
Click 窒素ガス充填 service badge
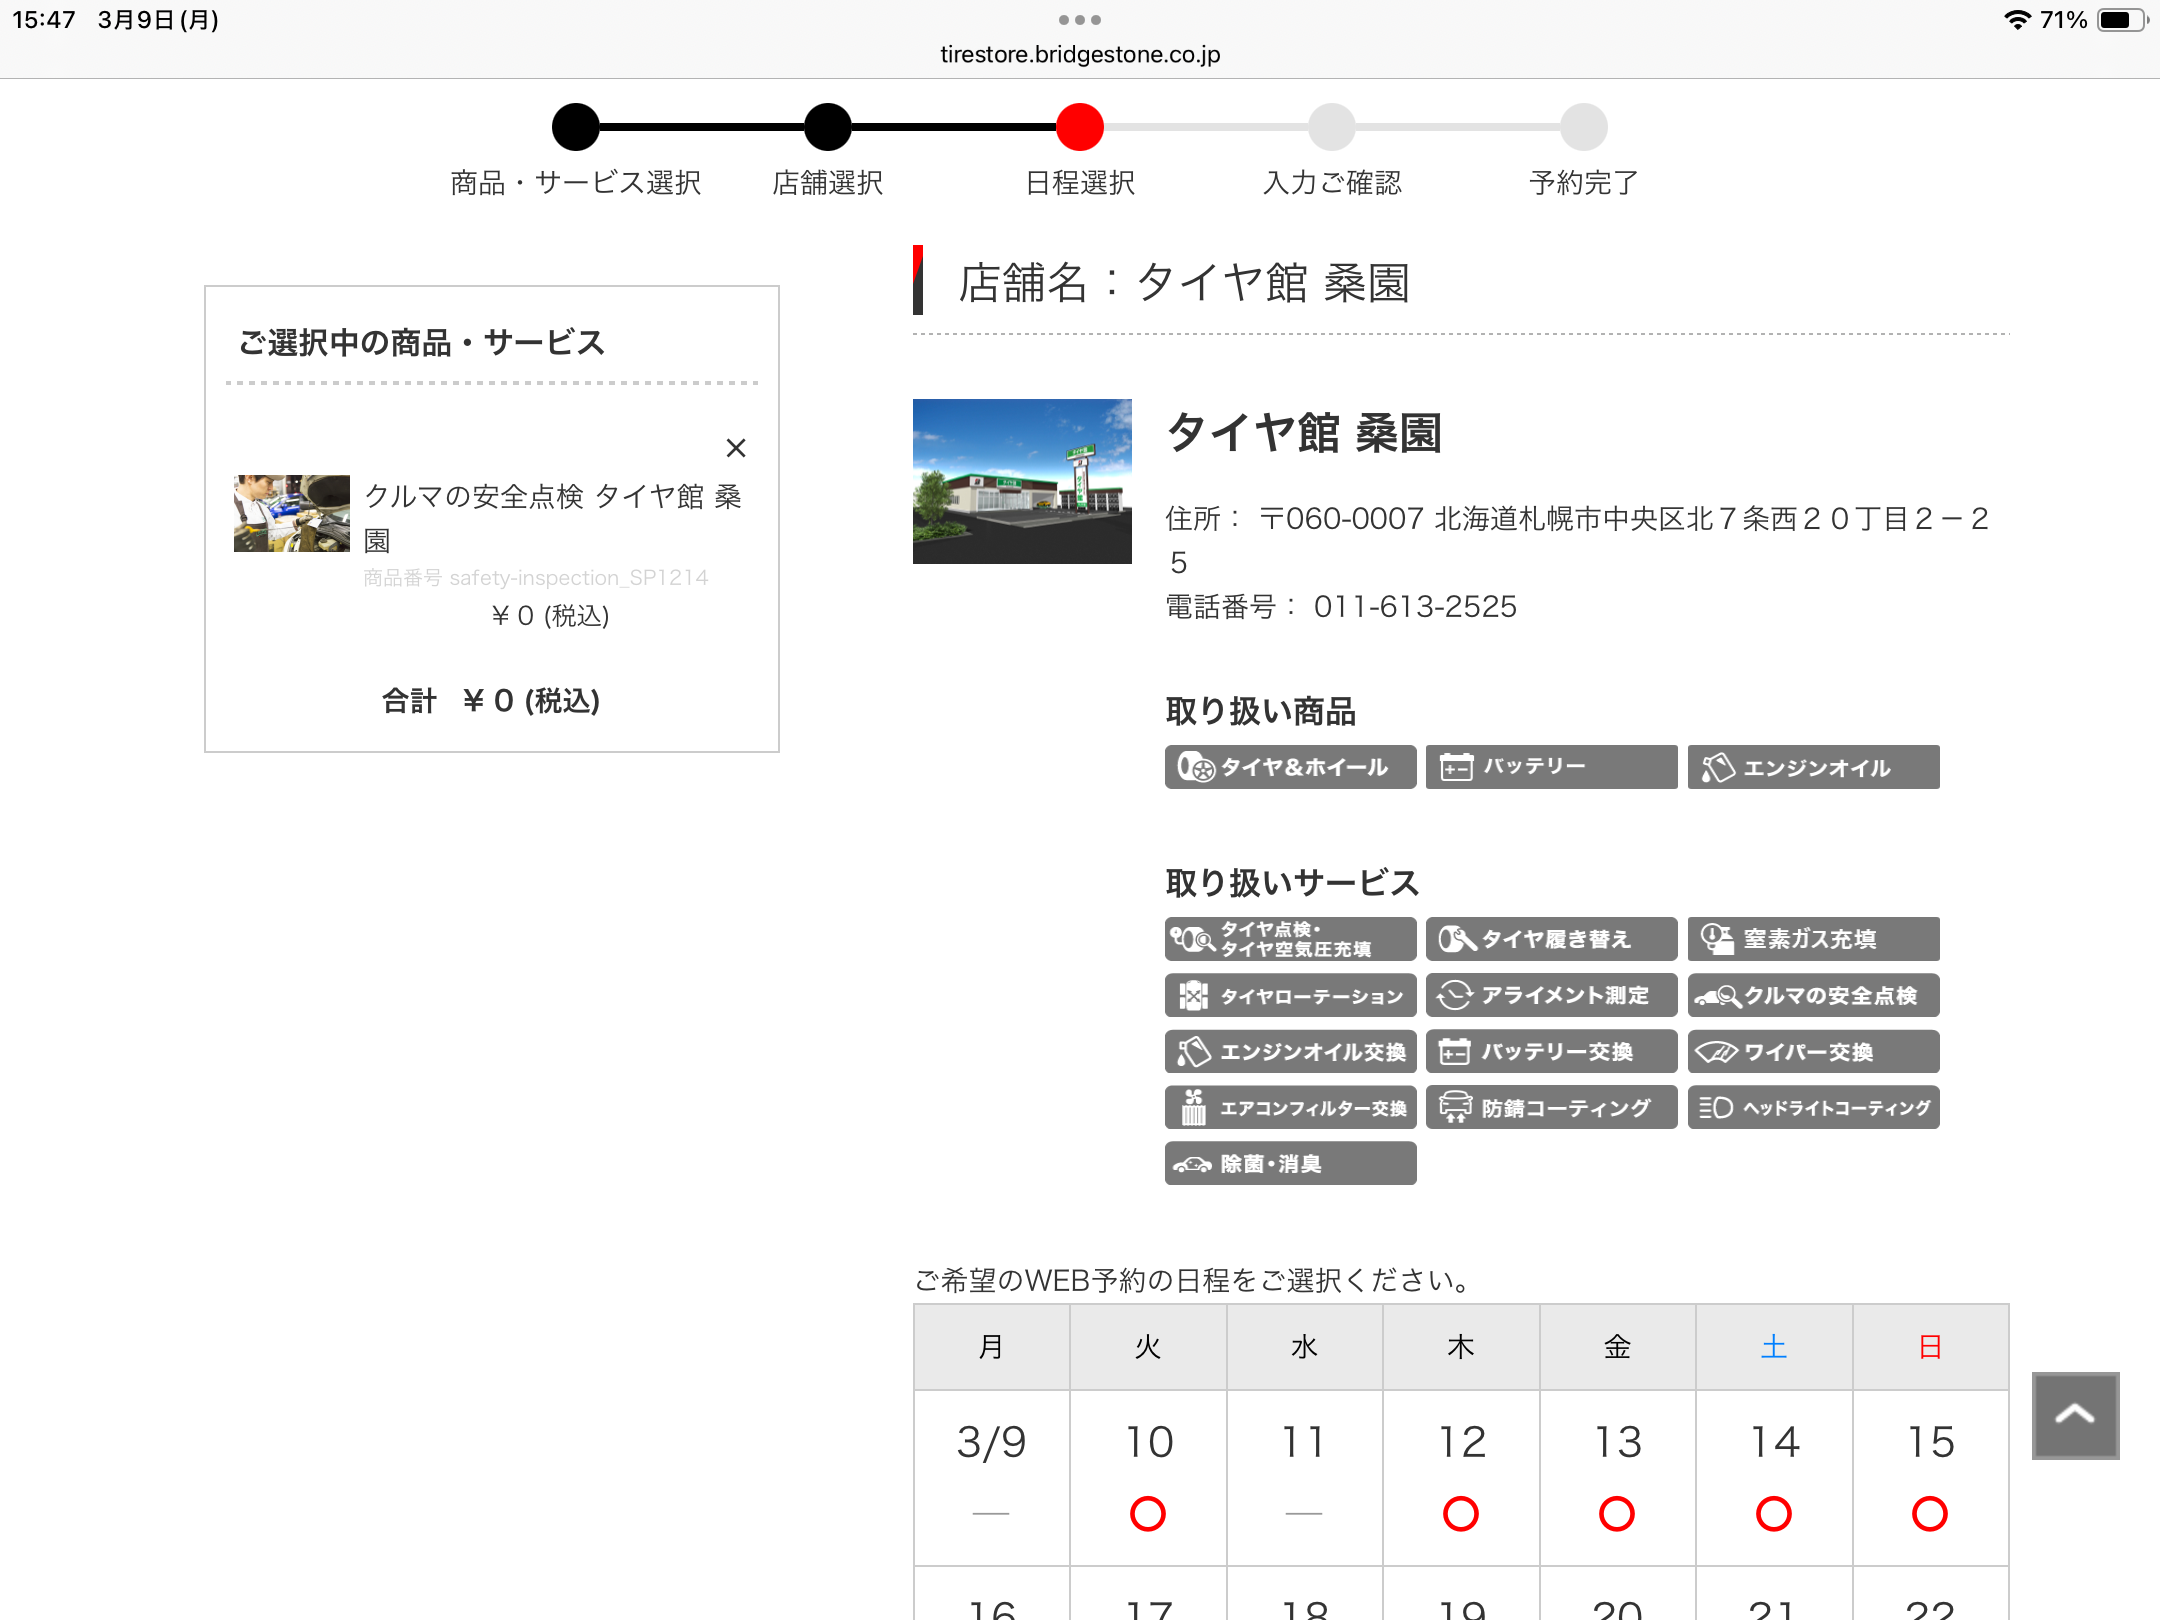click(1813, 939)
